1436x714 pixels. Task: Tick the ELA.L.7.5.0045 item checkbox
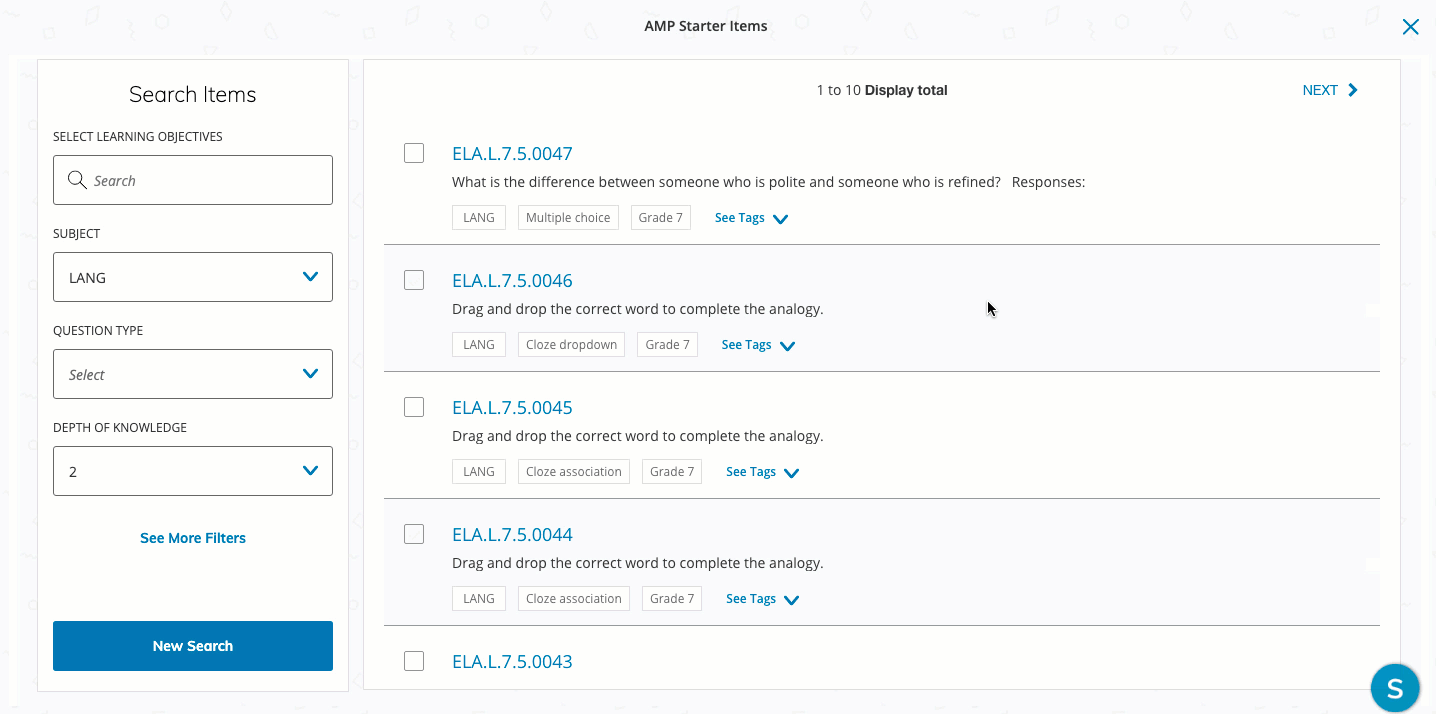(x=414, y=407)
